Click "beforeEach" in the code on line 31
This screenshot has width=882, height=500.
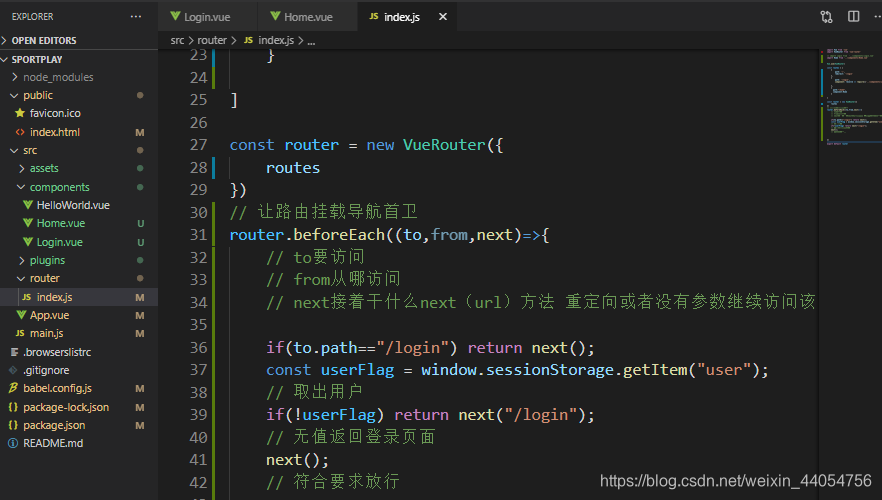[x=339, y=235]
